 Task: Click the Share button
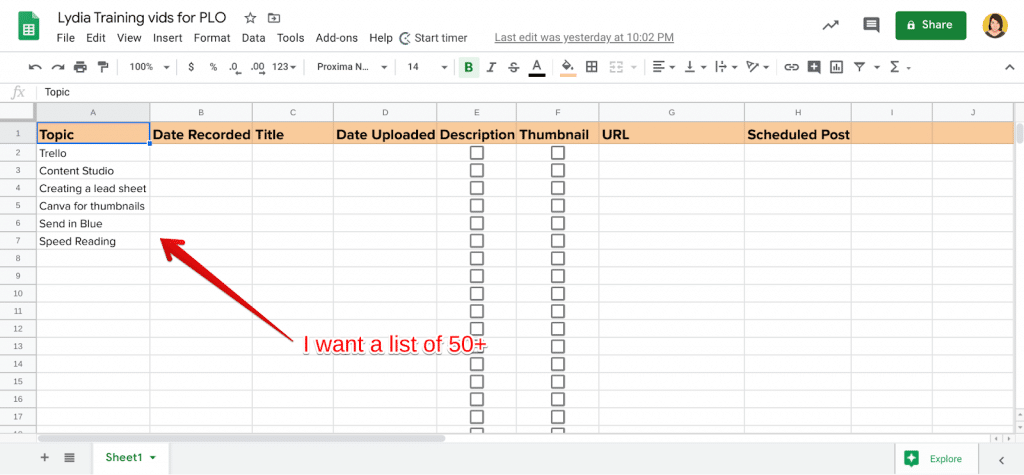(931, 25)
